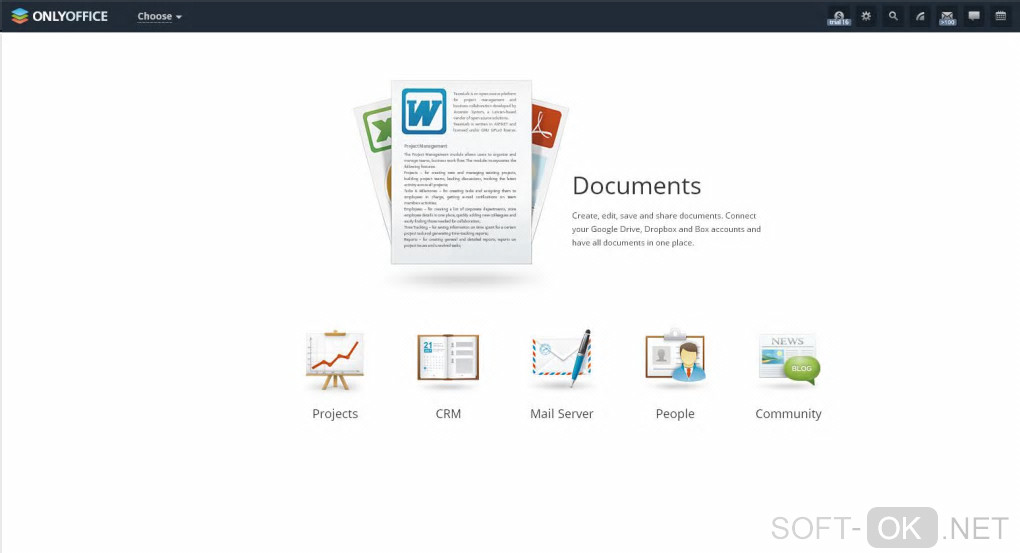This screenshot has width=1020, height=553.
Task: Open the calendar icon in header
Action: [x=1000, y=16]
